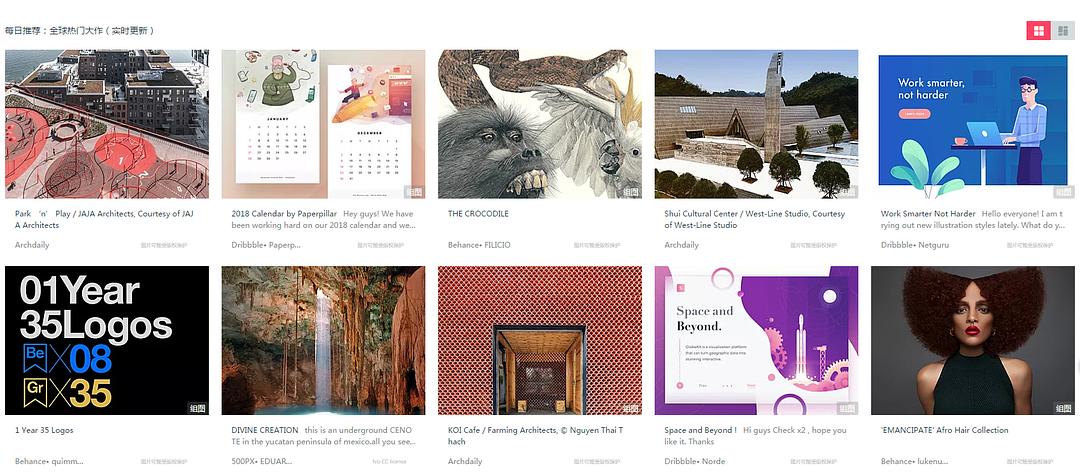1080x473 pixels.
Task: Open THE CROCODILE illustration thumbnail
Action: pyautogui.click(x=539, y=124)
